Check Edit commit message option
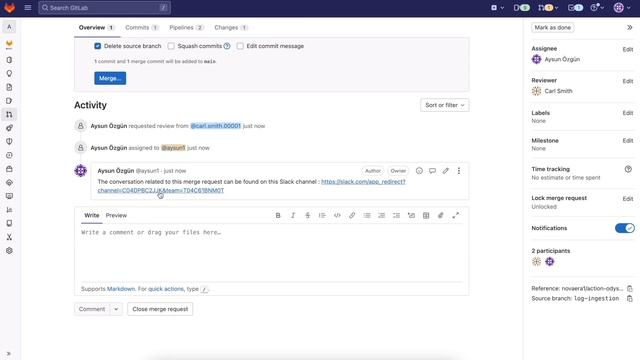 [x=240, y=46]
